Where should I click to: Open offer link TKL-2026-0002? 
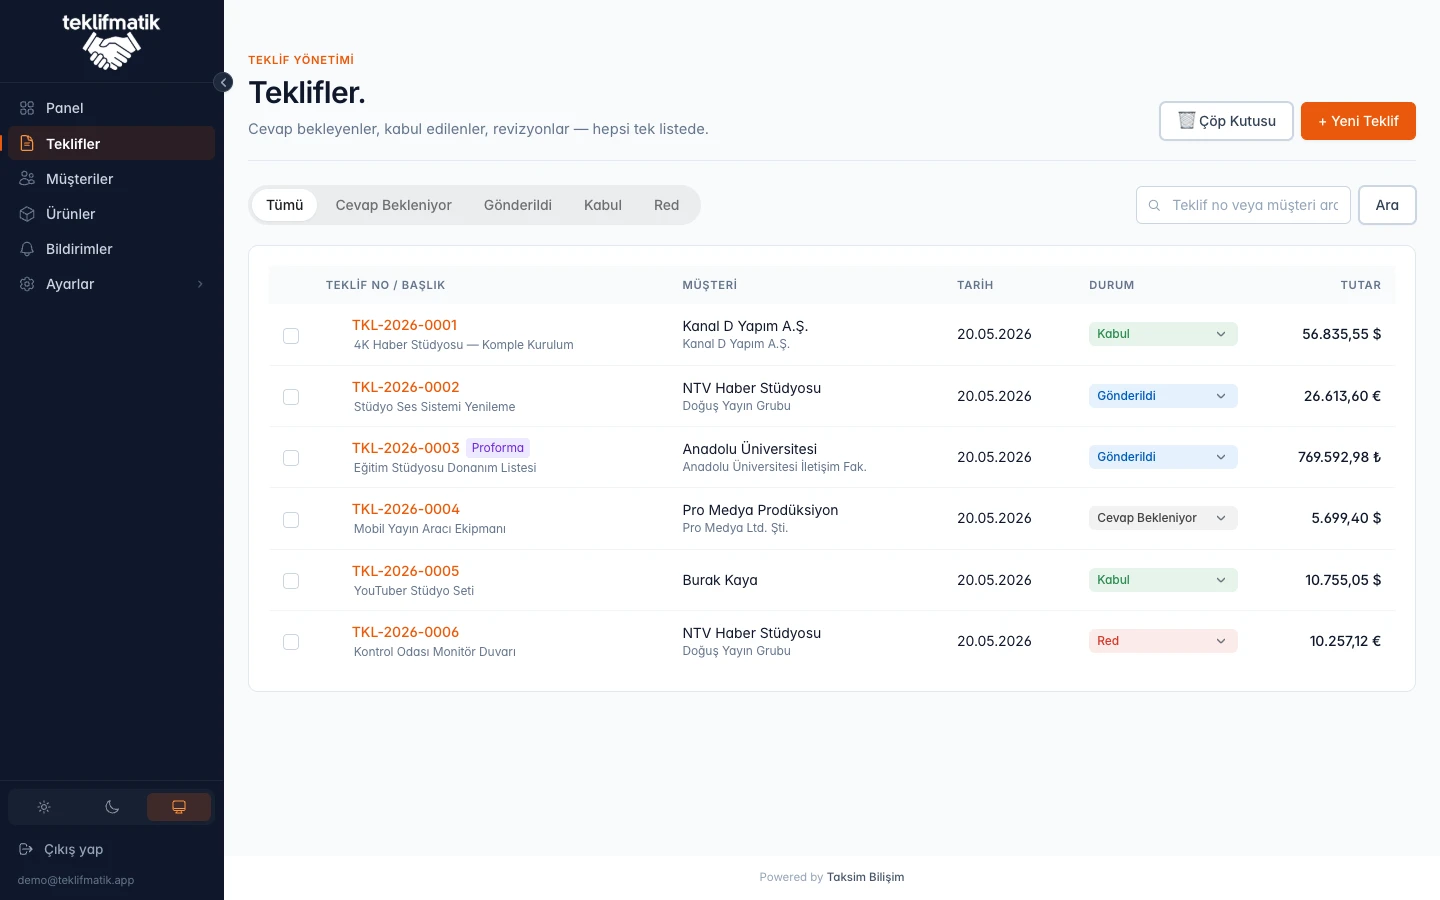tap(405, 387)
